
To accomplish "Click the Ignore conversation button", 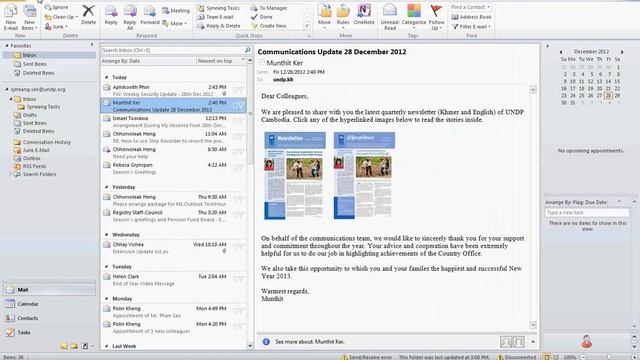I will (57, 7).
